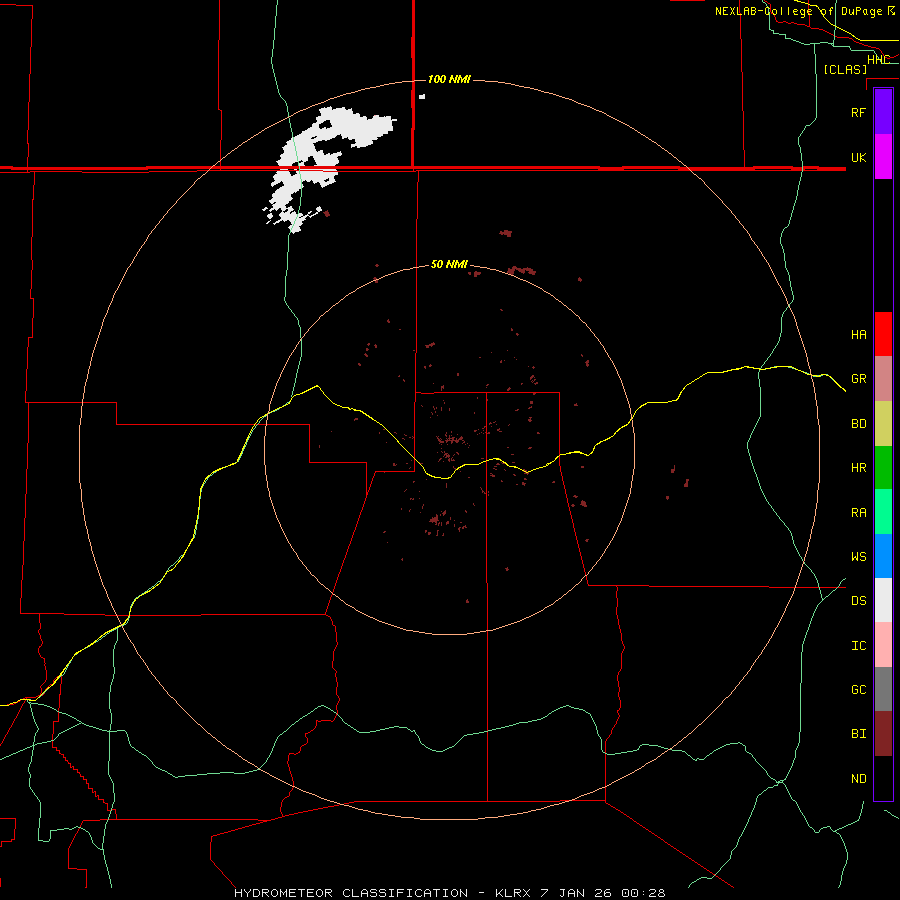Click the UK legend label
900x900 pixels.
pos(858,157)
